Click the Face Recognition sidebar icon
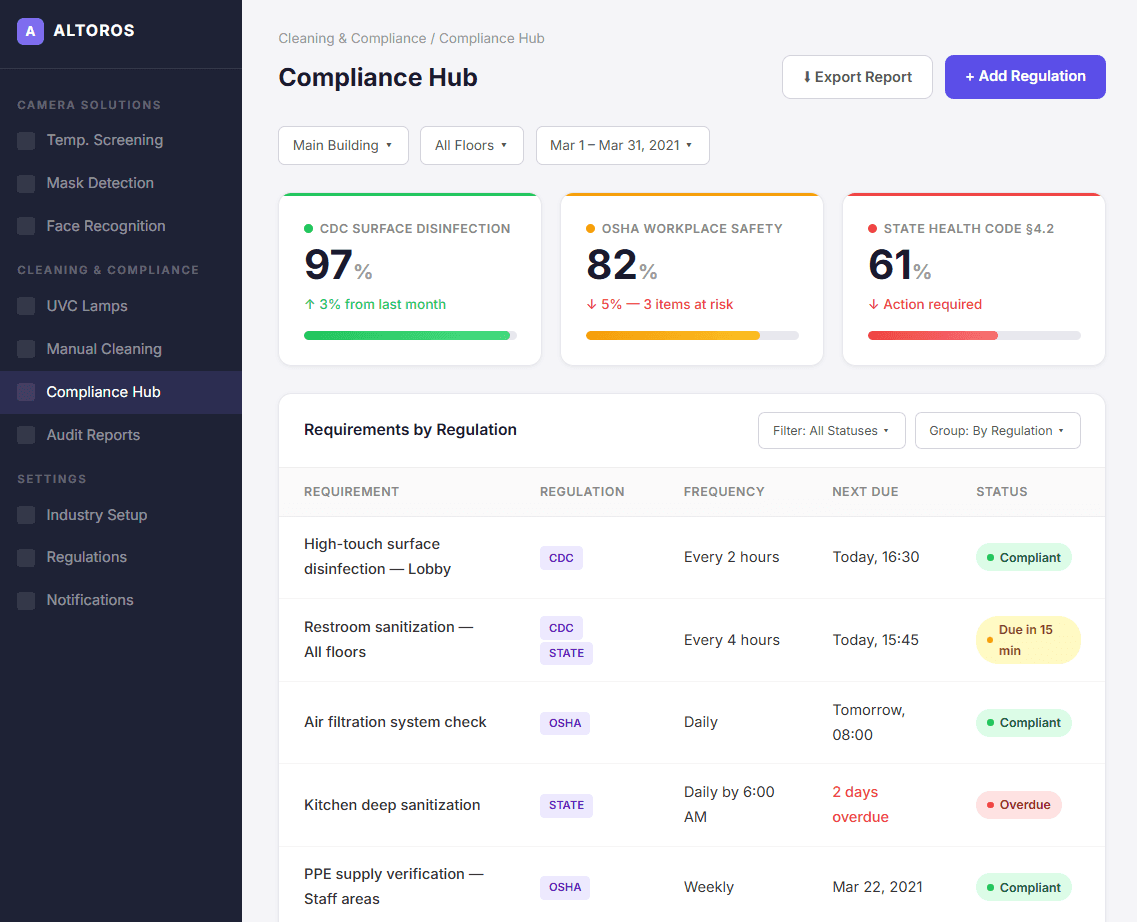This screenshot has height=922, width=1137. [26, 226]
